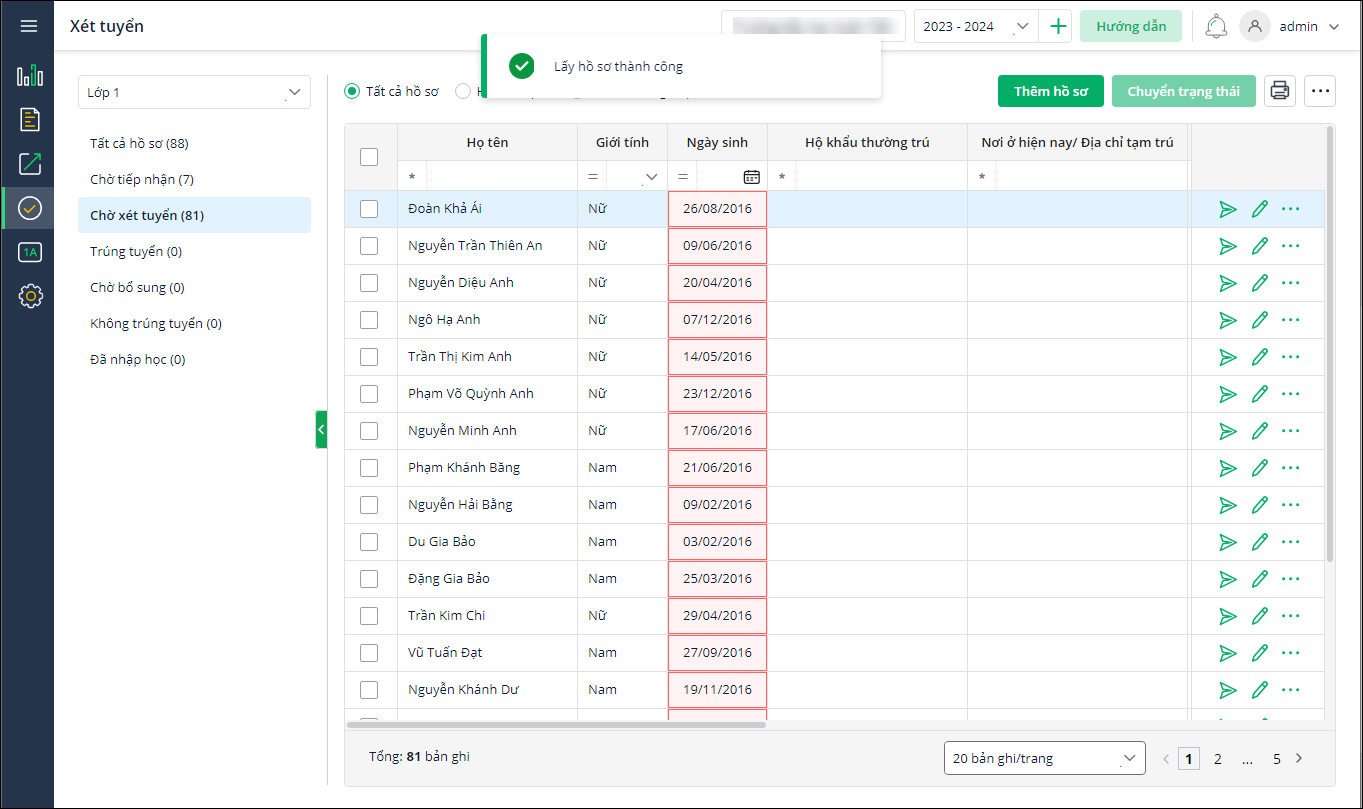The width and height of the screenshot is (1363, 809).
Task: Check the box for Đoàn Khả Ái
Action: tap(369, 209)
